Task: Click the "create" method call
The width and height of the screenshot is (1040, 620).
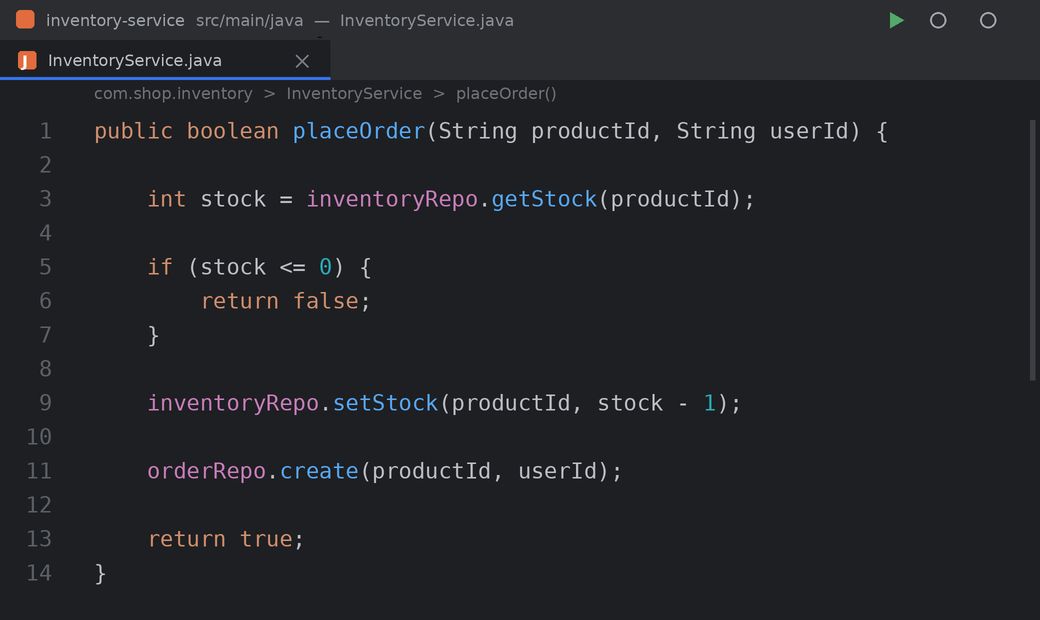Action: tap(318, 471)
